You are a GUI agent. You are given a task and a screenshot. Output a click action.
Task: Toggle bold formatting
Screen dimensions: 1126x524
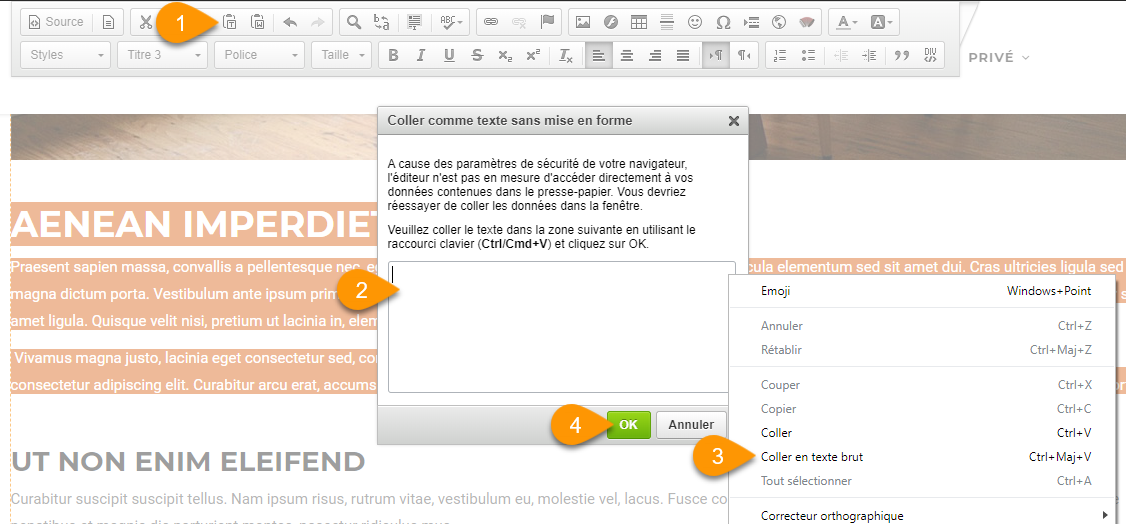[x=393, y=55]
